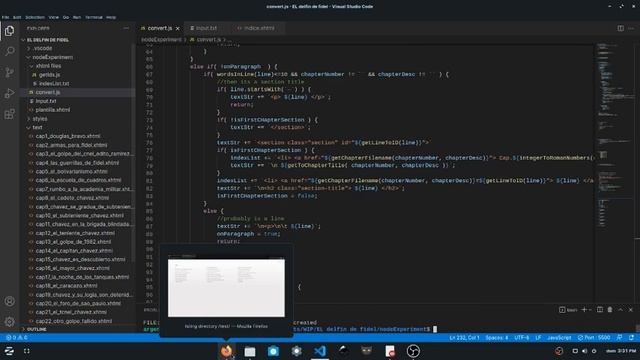Click the clock in the system tray
The height and width of the screenshot is (360, 640).
[620, 351]
